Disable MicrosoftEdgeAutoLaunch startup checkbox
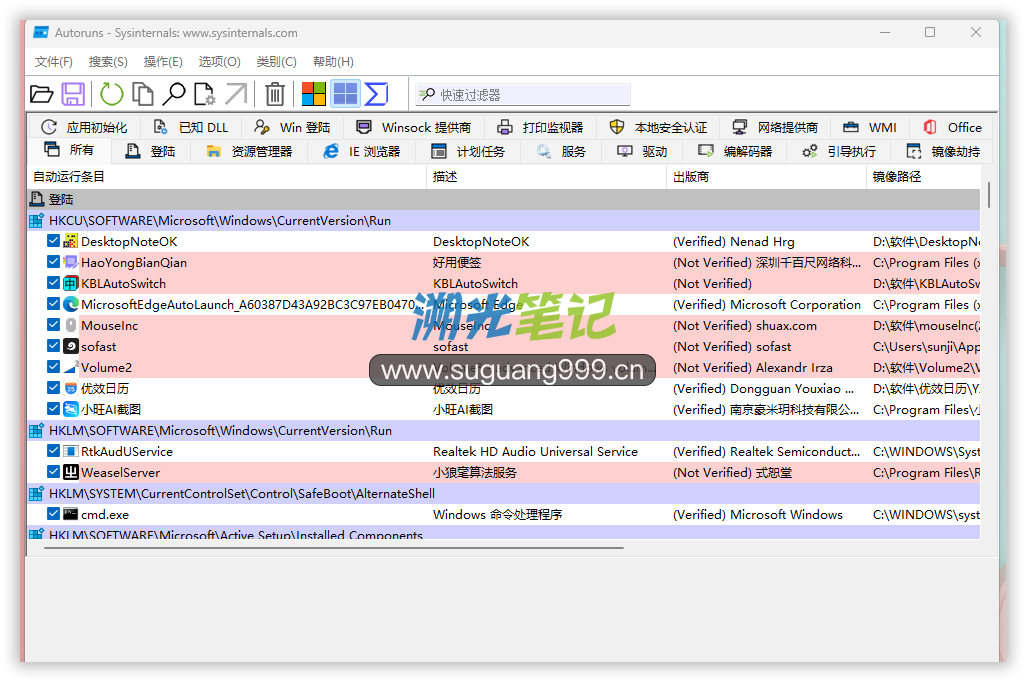Image resolution: width=1026 pixels, height=682 pixels. pyautogui.click(x=54, y=304)
